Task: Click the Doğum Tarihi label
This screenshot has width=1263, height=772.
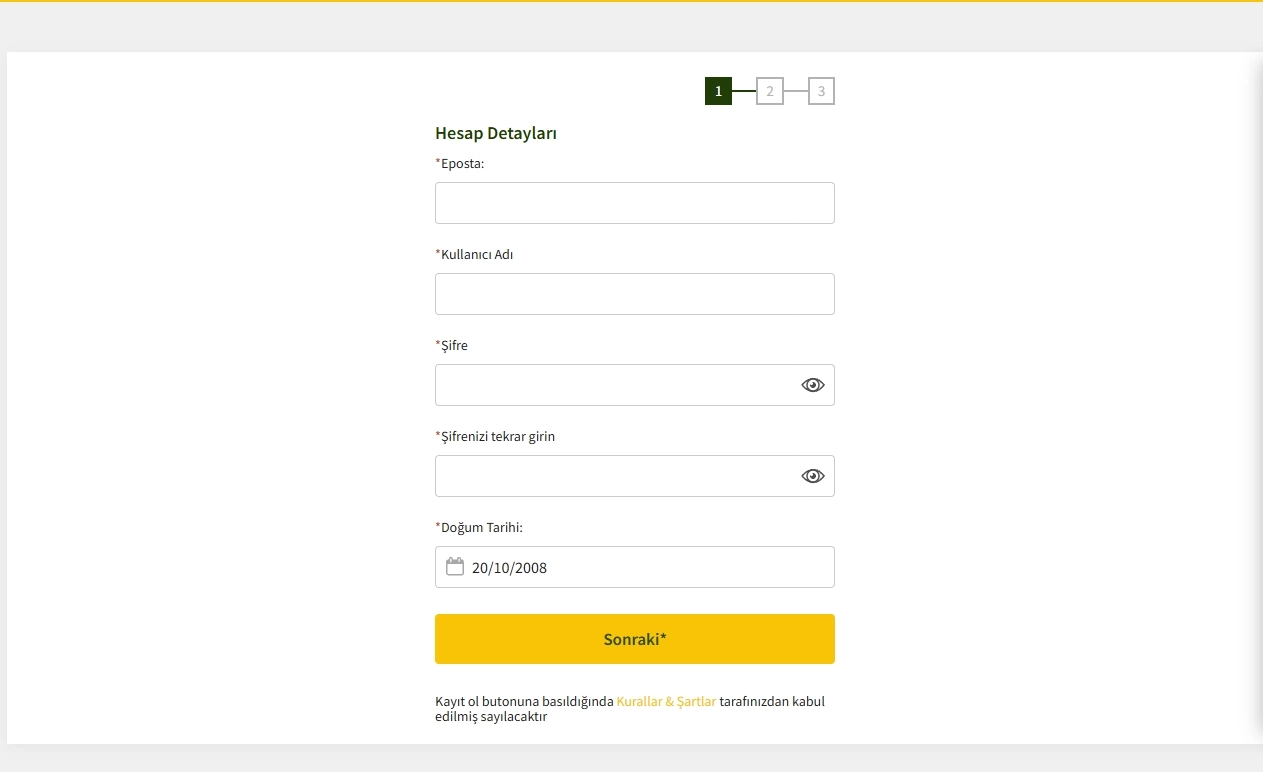Action: coord(479,527)
